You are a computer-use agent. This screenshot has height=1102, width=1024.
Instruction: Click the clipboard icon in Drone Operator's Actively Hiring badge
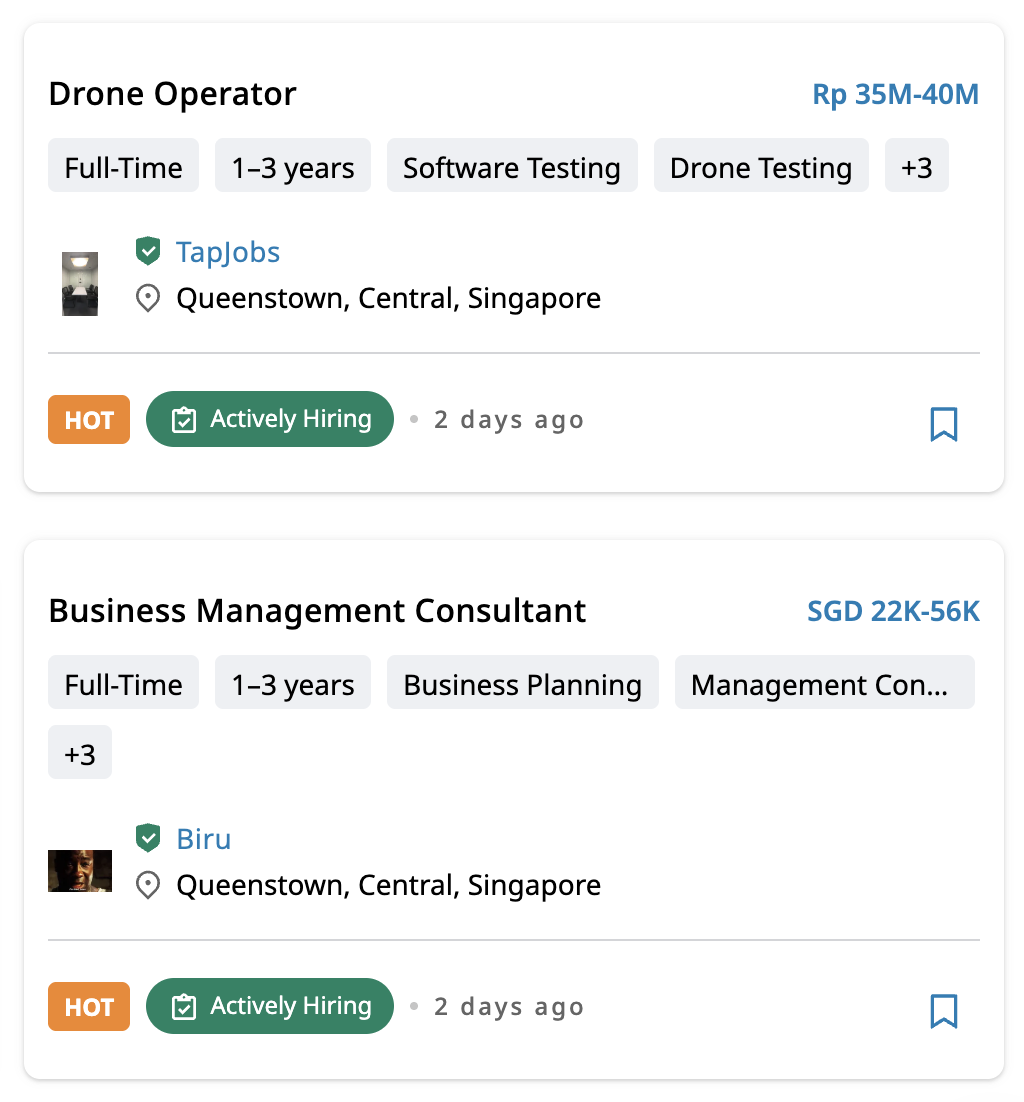click(184, 419)
